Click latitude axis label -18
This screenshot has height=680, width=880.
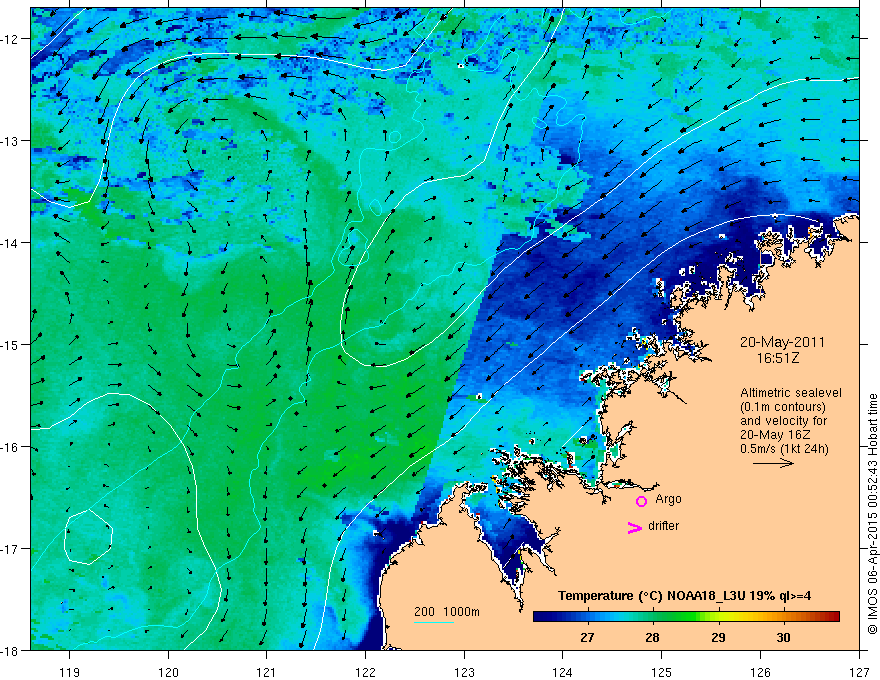(10, 650)
